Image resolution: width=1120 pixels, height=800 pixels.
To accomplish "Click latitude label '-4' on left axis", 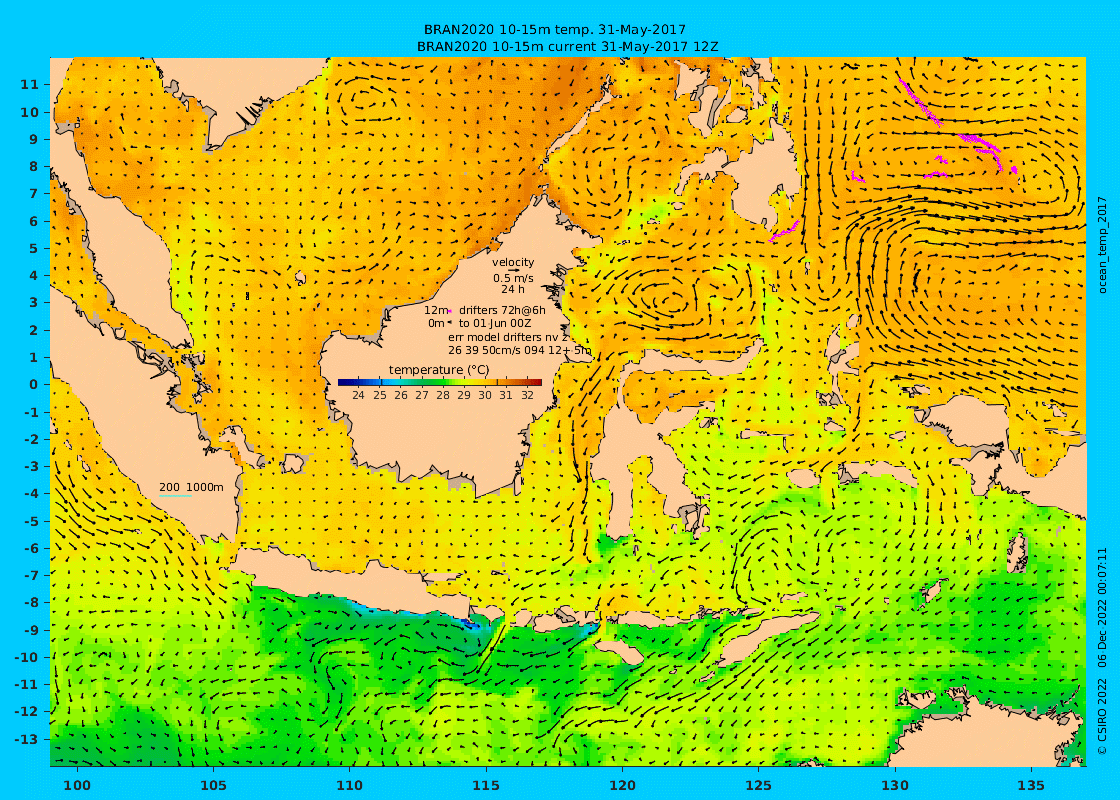I will pos(31,494).
